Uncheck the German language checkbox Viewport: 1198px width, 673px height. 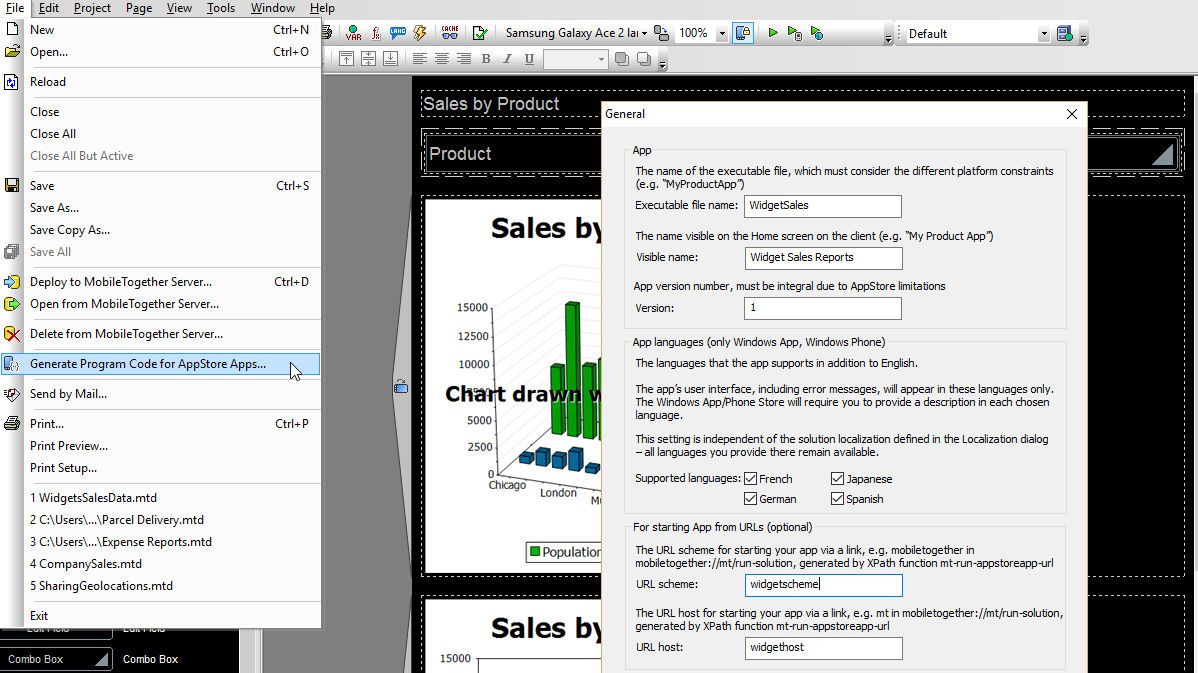coord(750,499)
